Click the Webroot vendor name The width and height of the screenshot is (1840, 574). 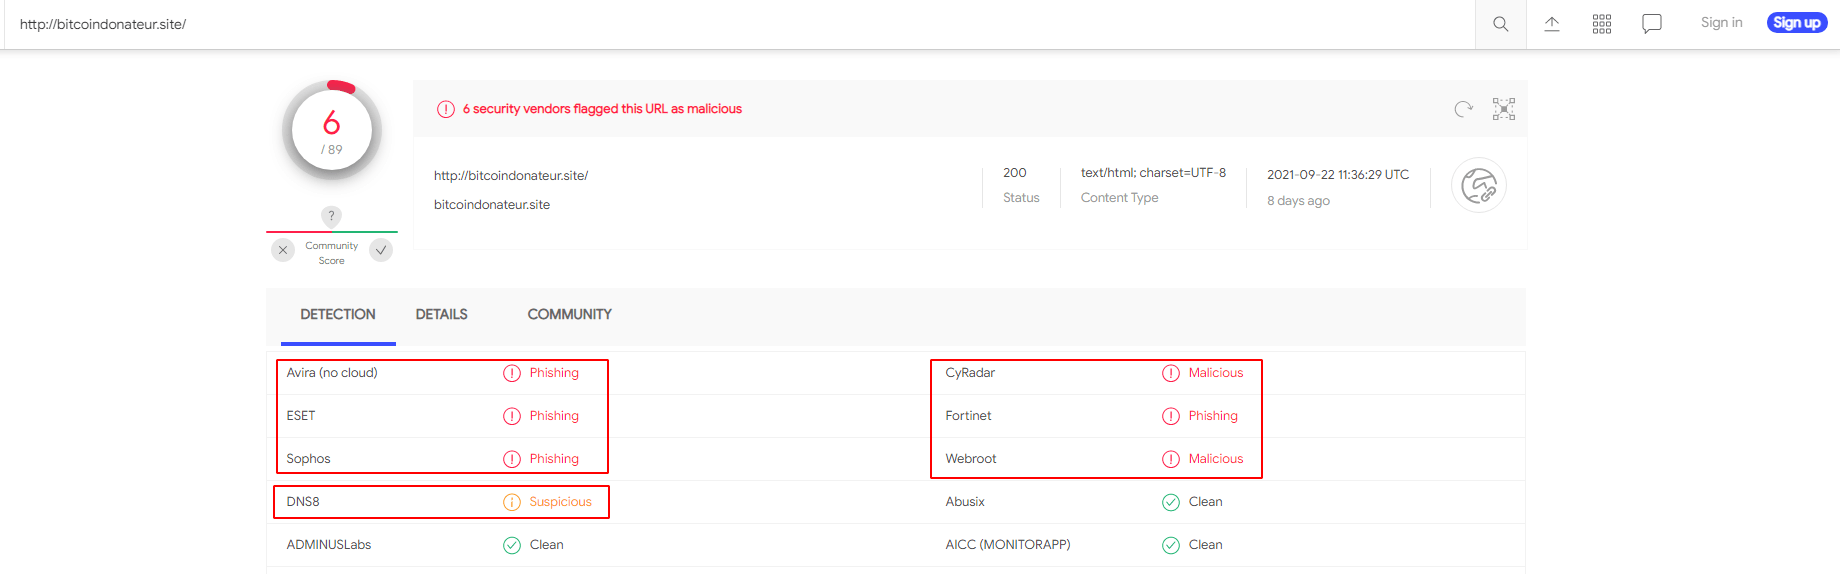click(x=971, y=459)
